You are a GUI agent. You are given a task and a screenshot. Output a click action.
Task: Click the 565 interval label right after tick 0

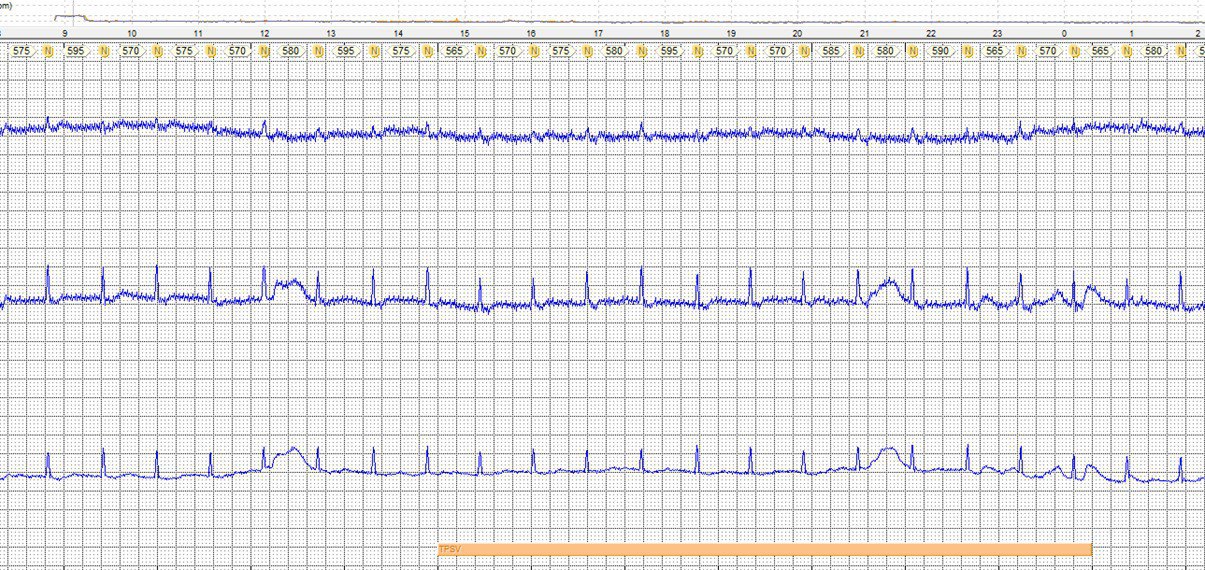click(x=1100, y=50)
